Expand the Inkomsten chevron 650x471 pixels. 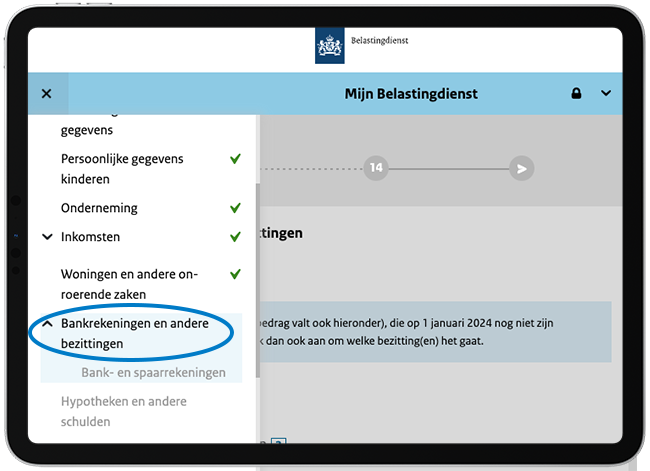click(x=47, y=237)
